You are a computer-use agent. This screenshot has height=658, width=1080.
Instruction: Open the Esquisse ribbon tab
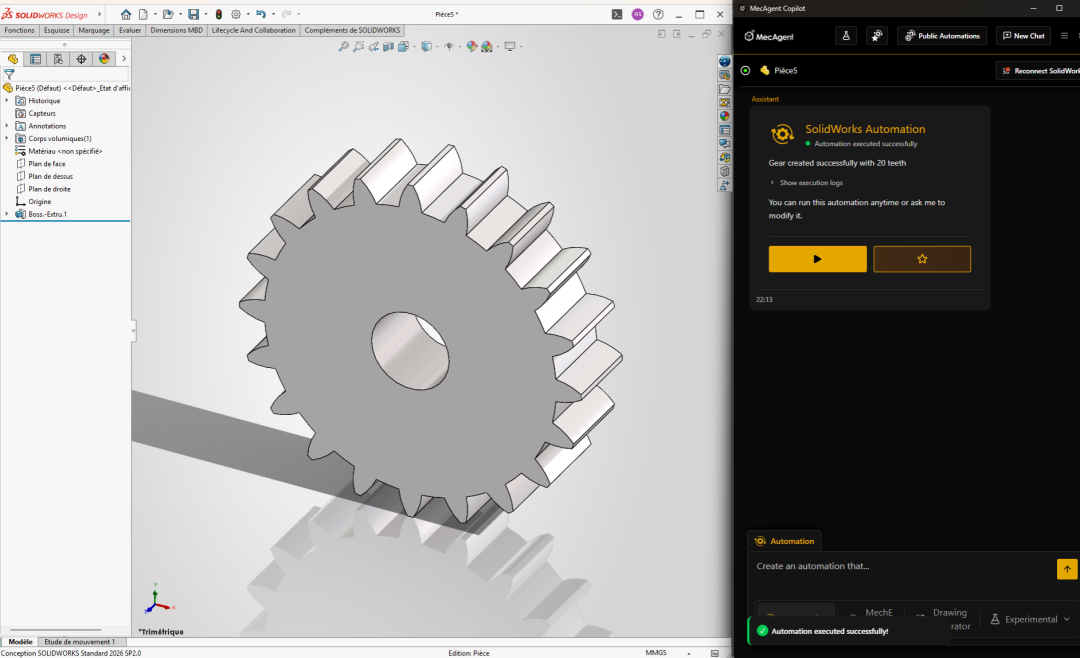(x=56, y=30)
